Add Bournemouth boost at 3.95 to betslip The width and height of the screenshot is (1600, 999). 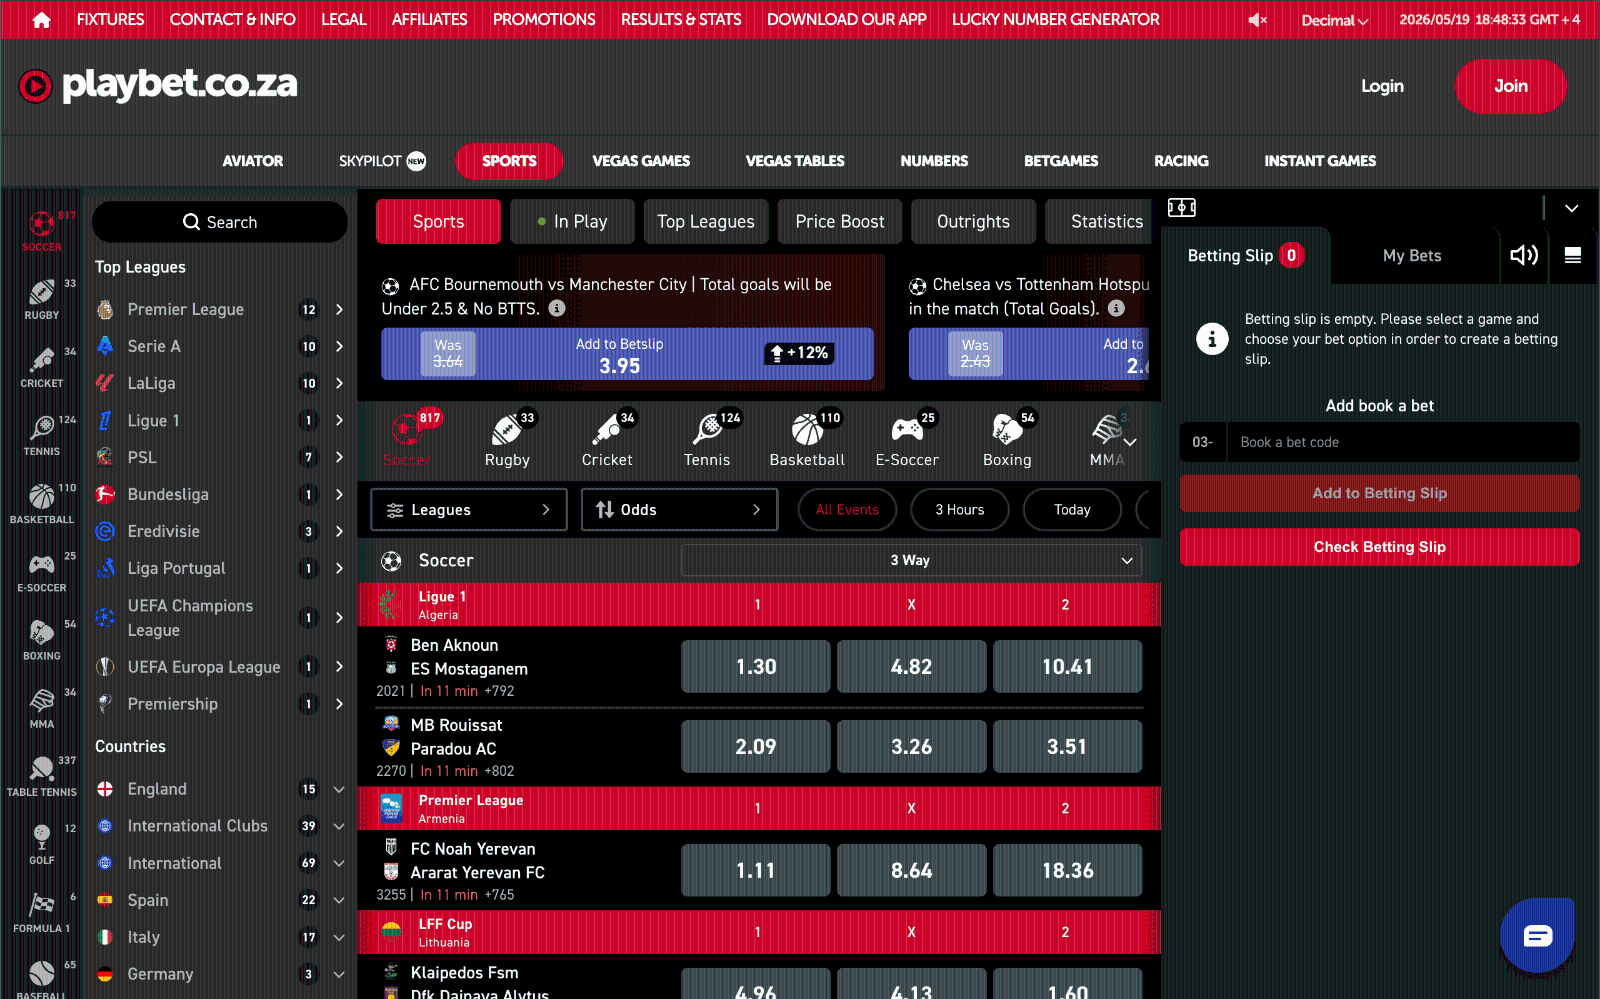pyautogui.click(x=627, y=354)
